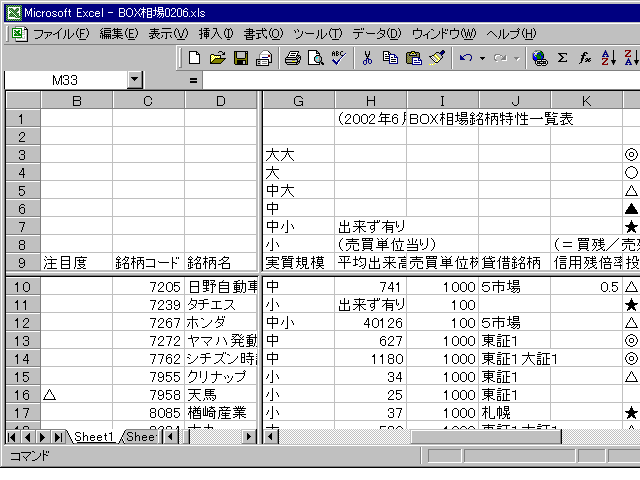
Task: Cut selection with the scissors icon
Action: tap(367, 58)
